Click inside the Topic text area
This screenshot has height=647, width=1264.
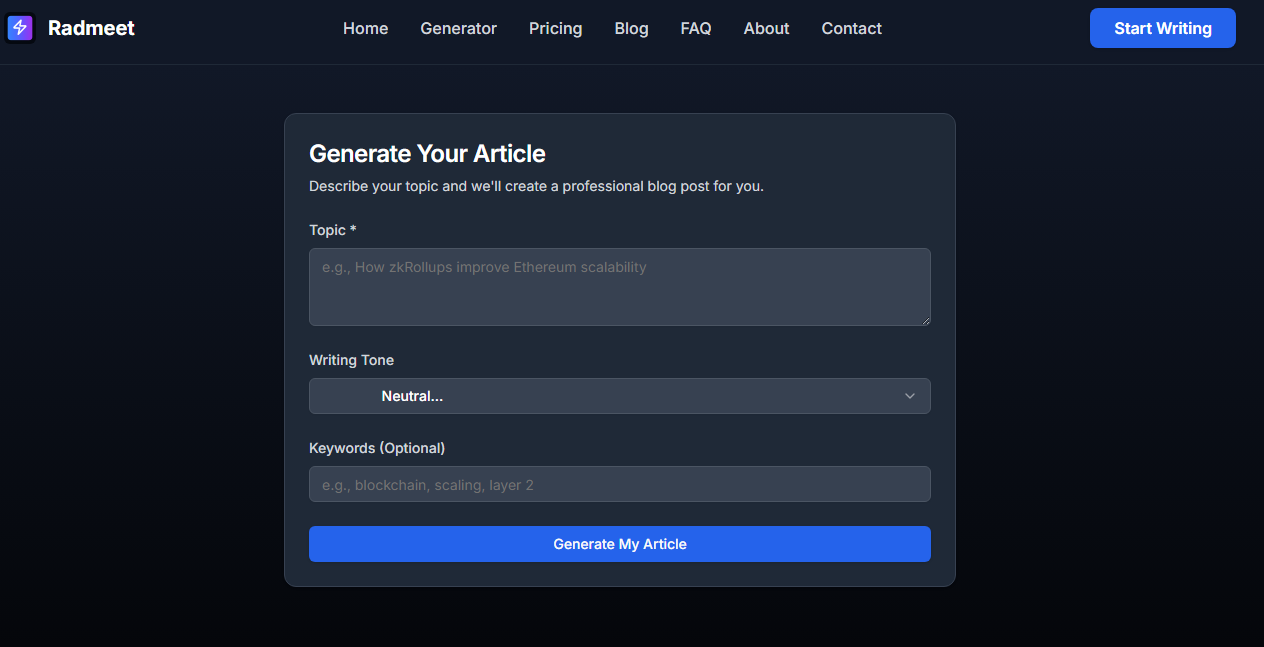(619, 286)
